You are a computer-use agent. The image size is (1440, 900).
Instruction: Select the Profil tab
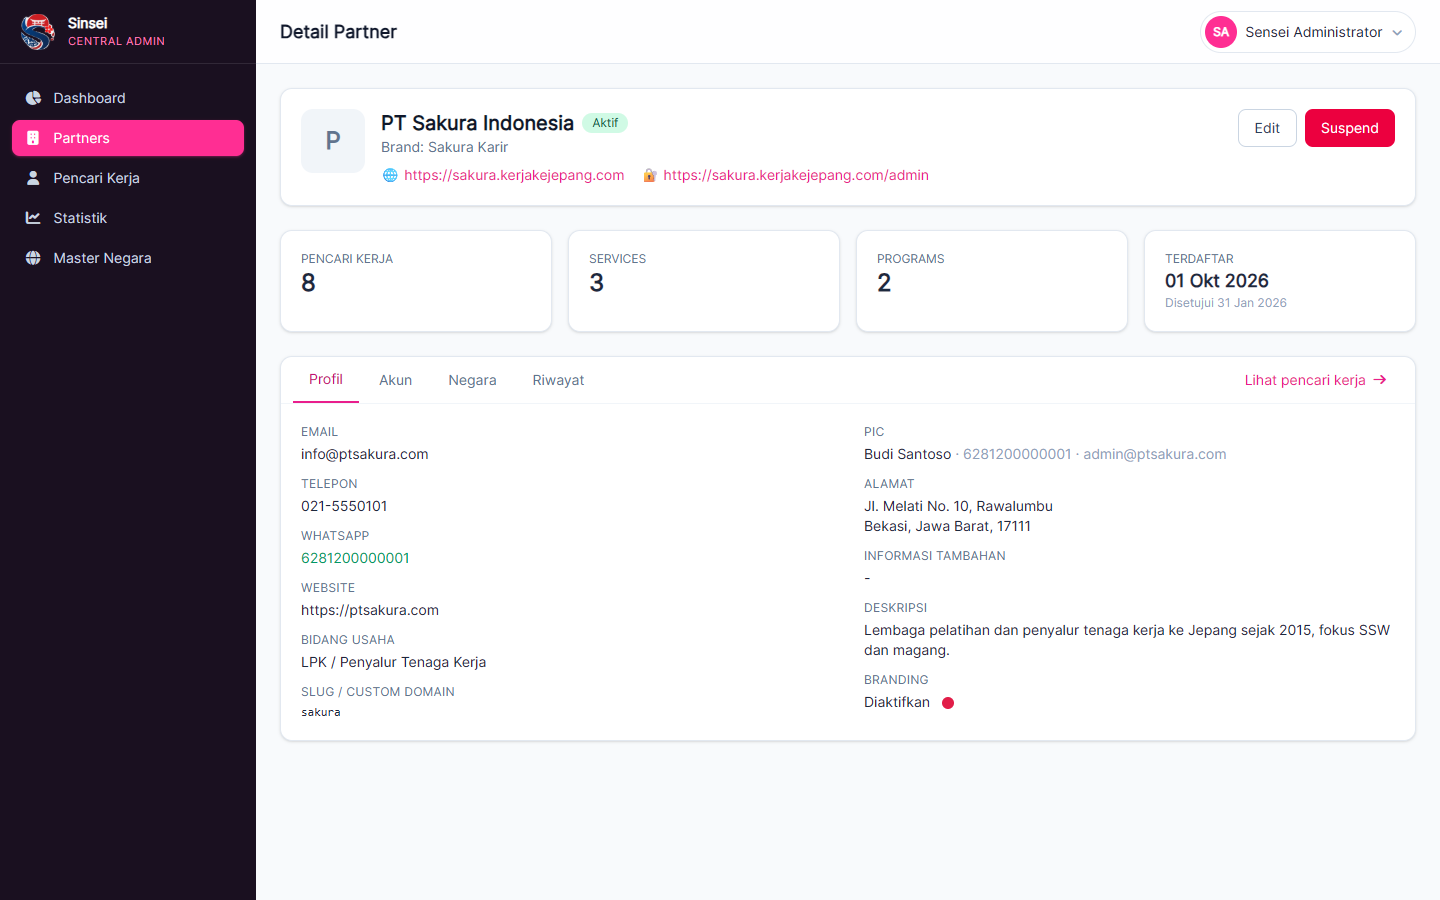326,380
